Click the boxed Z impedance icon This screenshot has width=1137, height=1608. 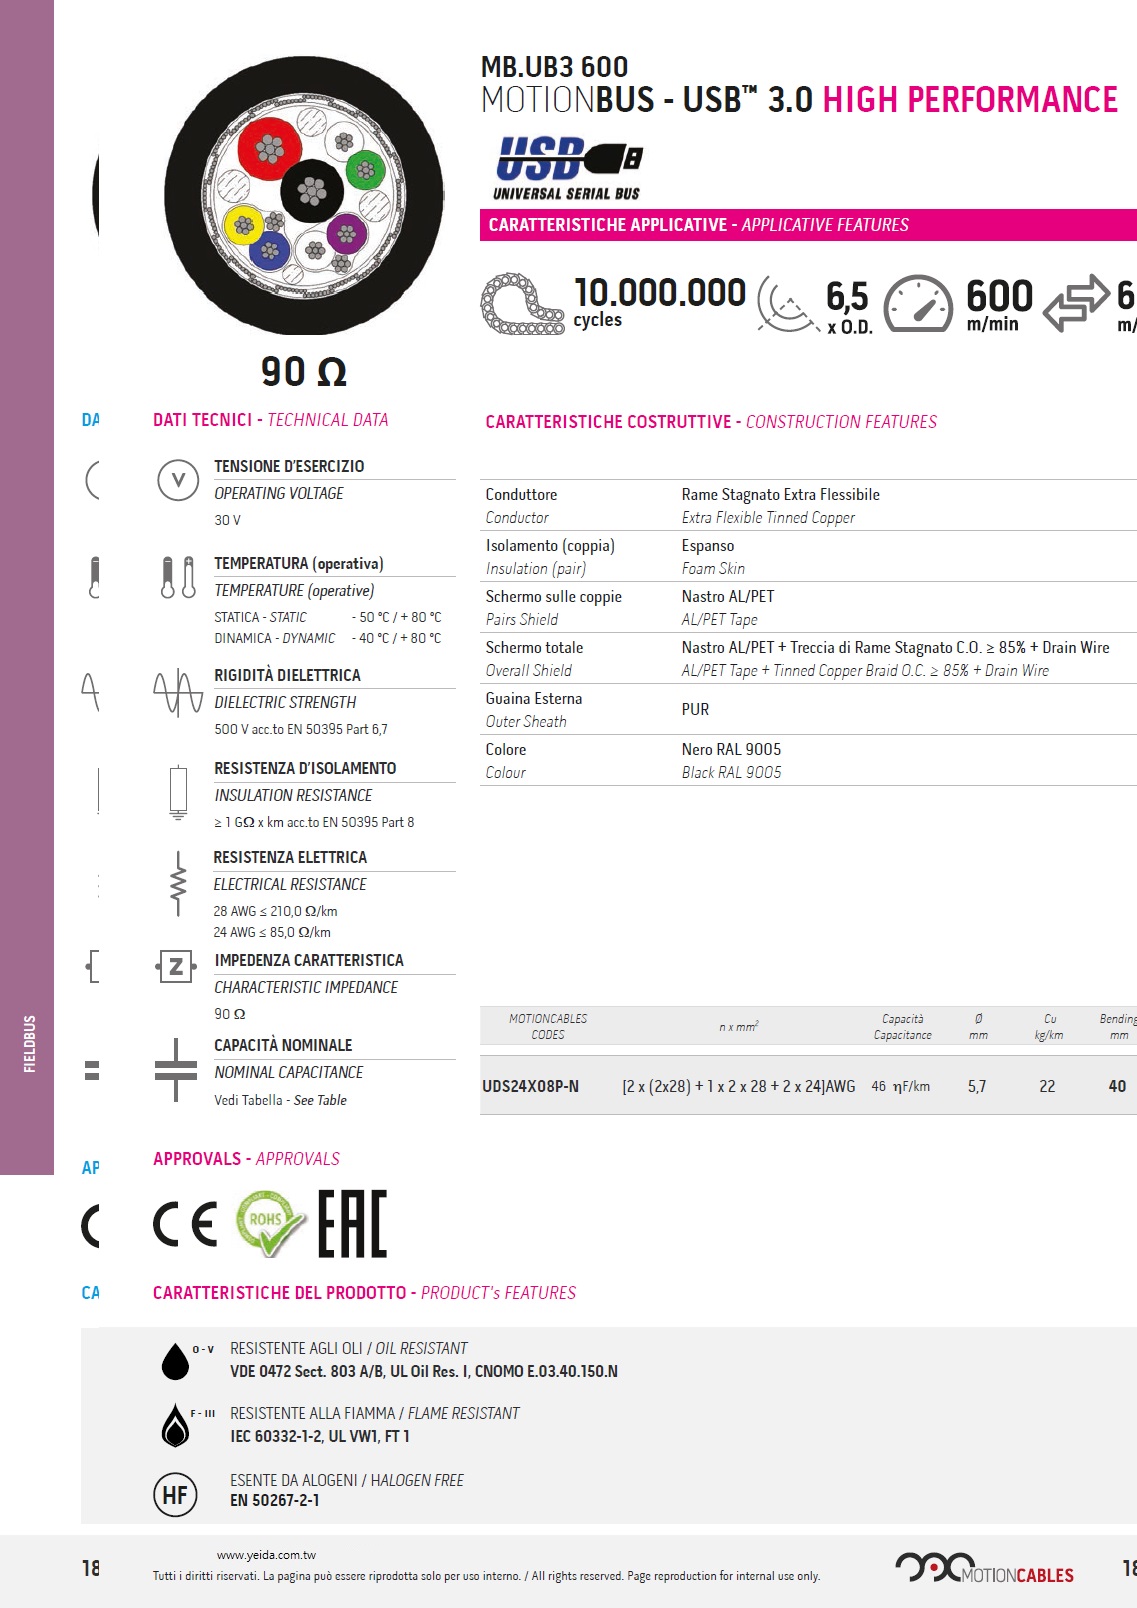(x=176, y=966)
